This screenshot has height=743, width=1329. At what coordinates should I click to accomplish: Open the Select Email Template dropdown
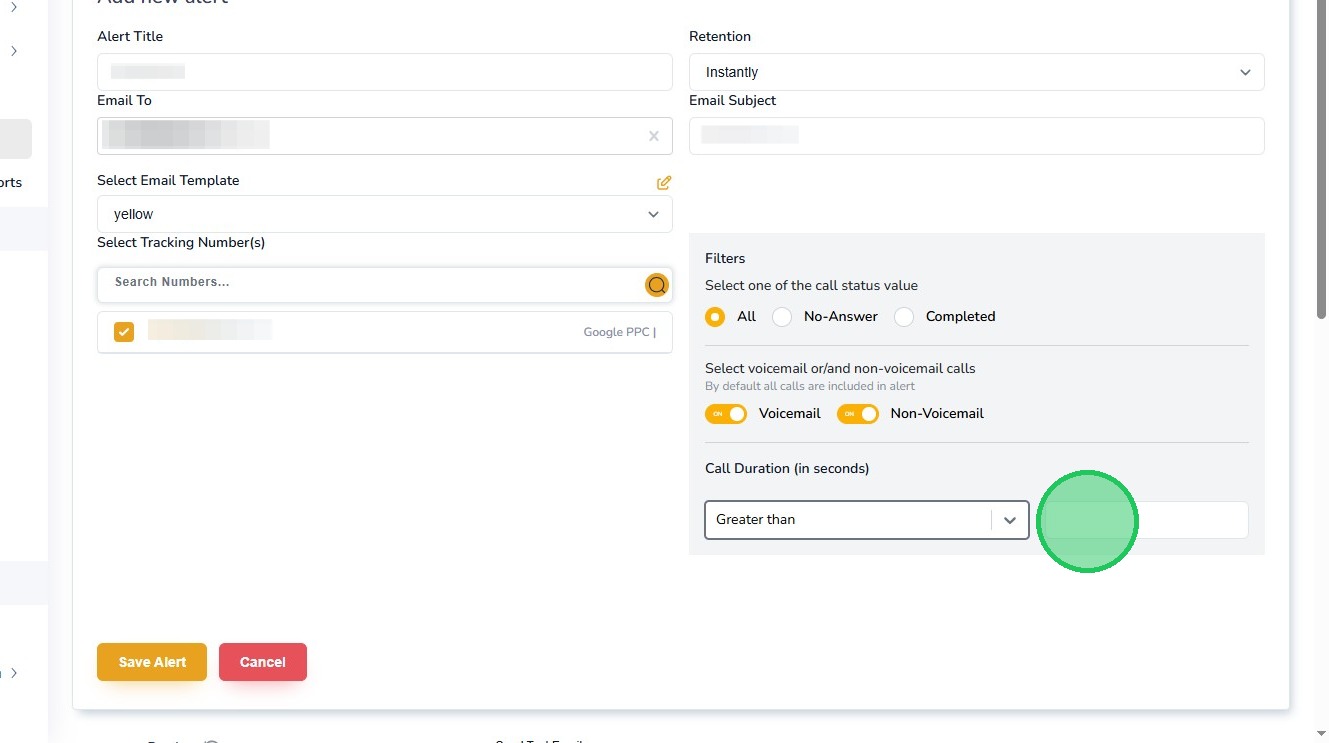click(384, 214)
